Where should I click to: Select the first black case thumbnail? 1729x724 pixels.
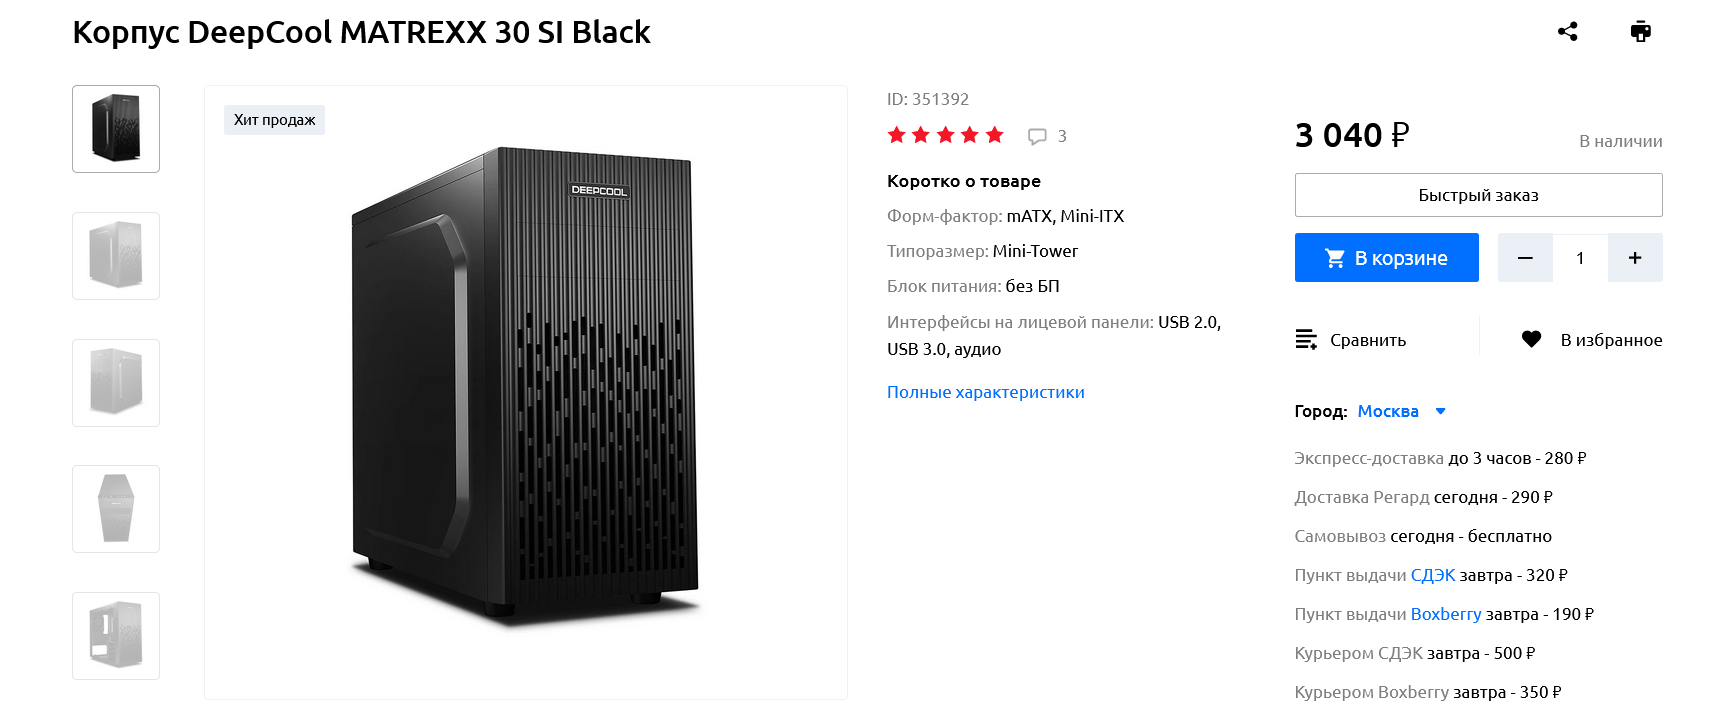116,129
